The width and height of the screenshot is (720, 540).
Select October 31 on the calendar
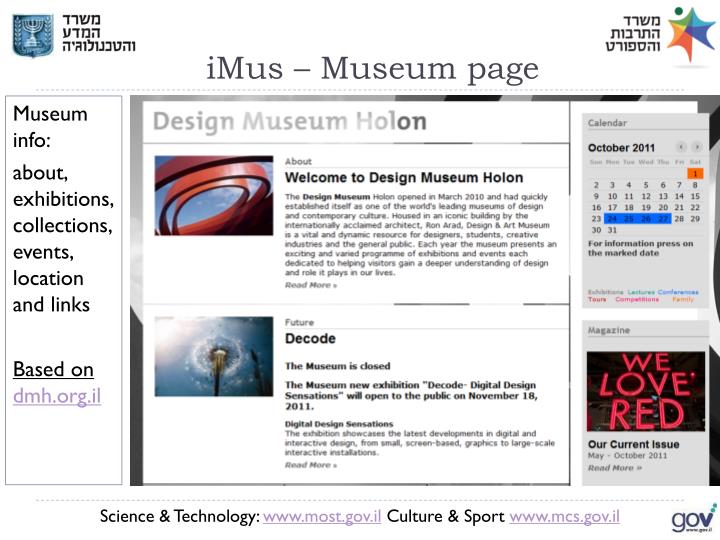point(612,230)
